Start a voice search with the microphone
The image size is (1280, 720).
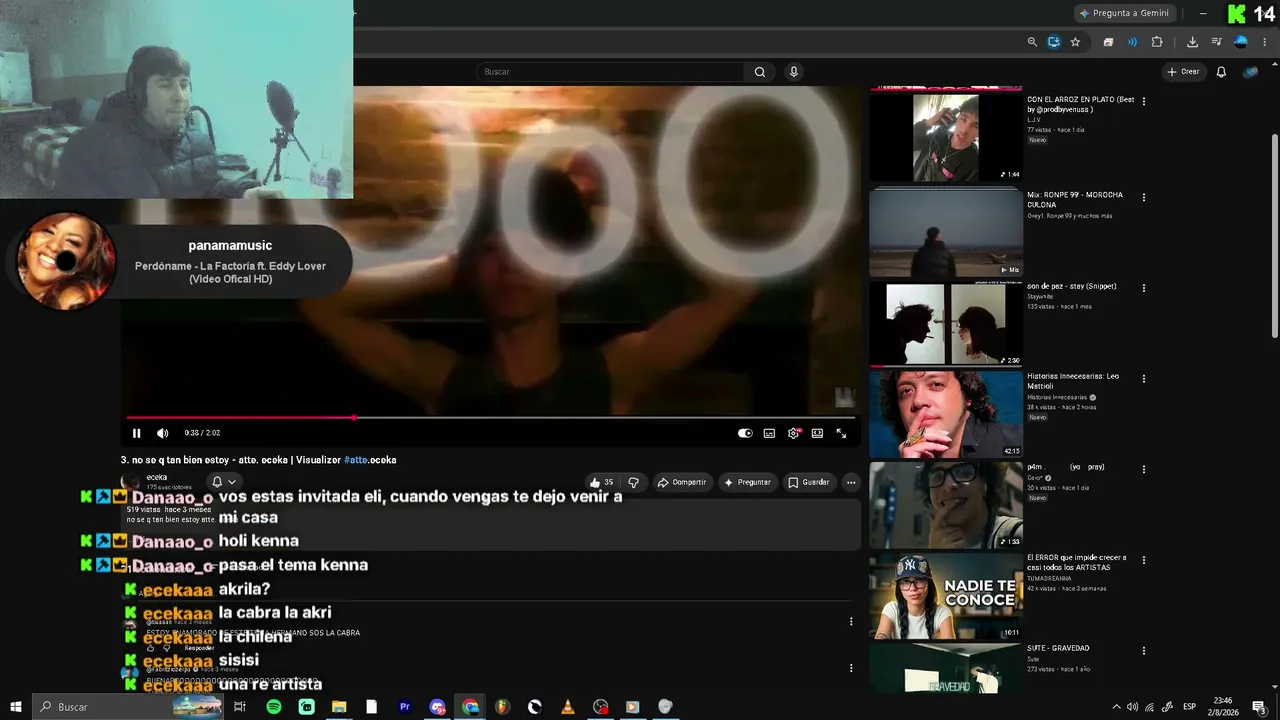793,72
